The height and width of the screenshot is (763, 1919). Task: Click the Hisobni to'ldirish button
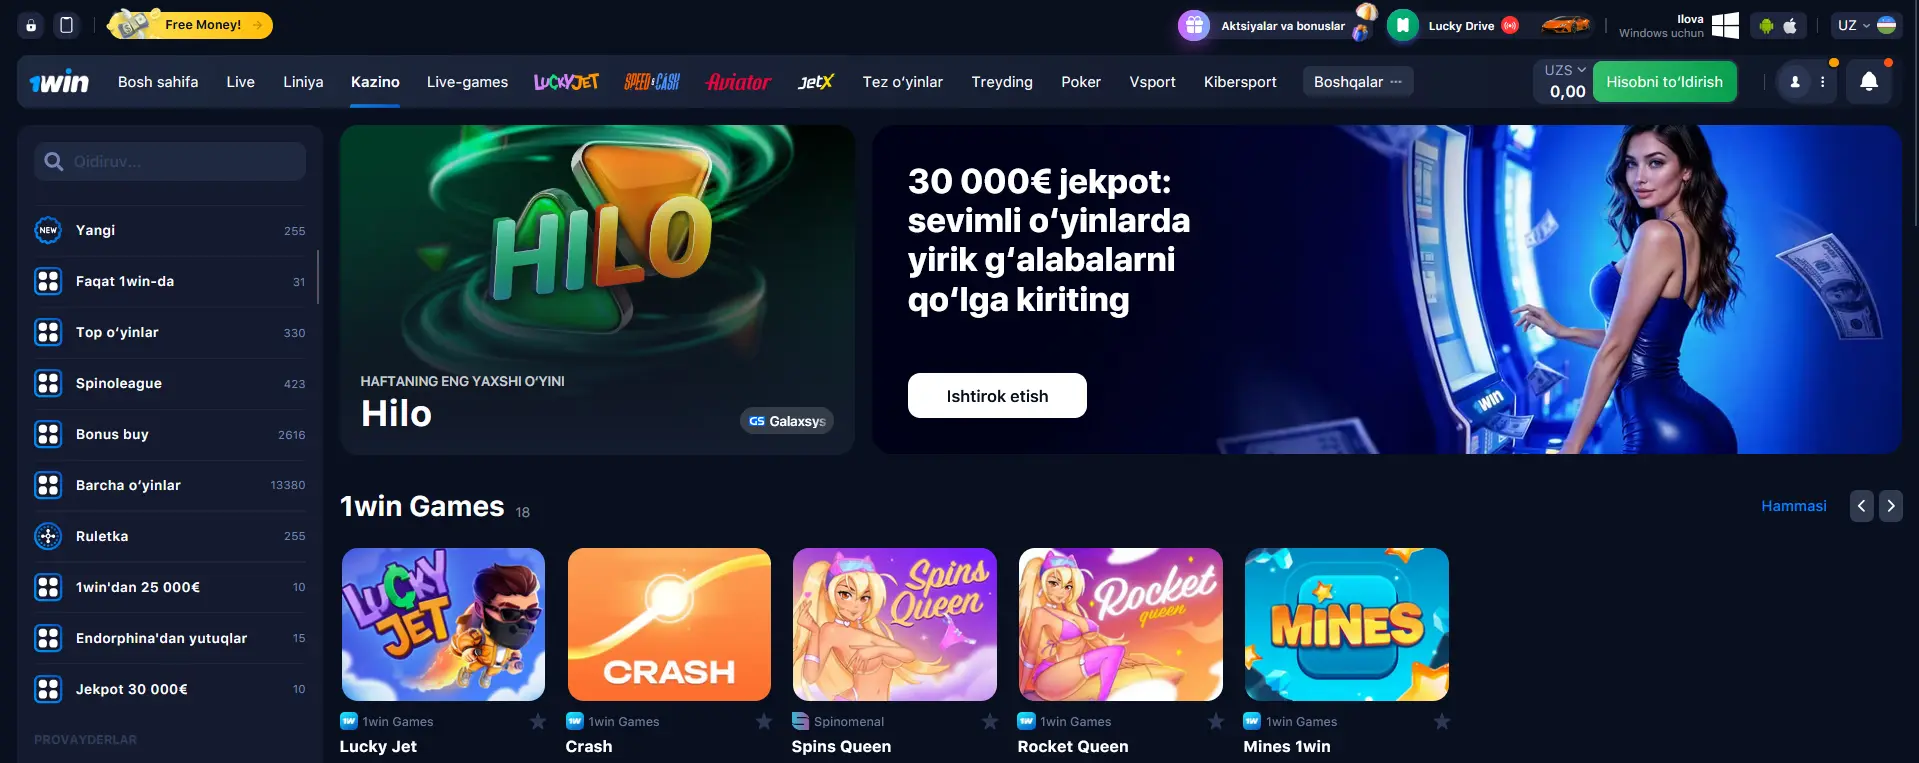pyautogui.click(x=1664, y=82)
